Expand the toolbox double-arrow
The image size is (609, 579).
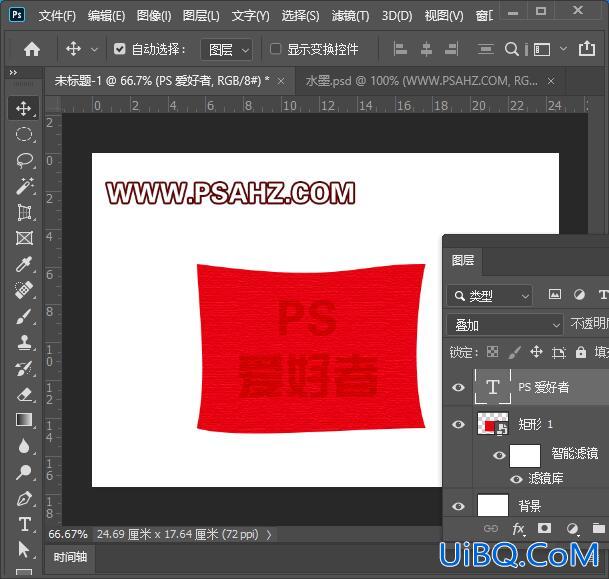pos(13,73)
